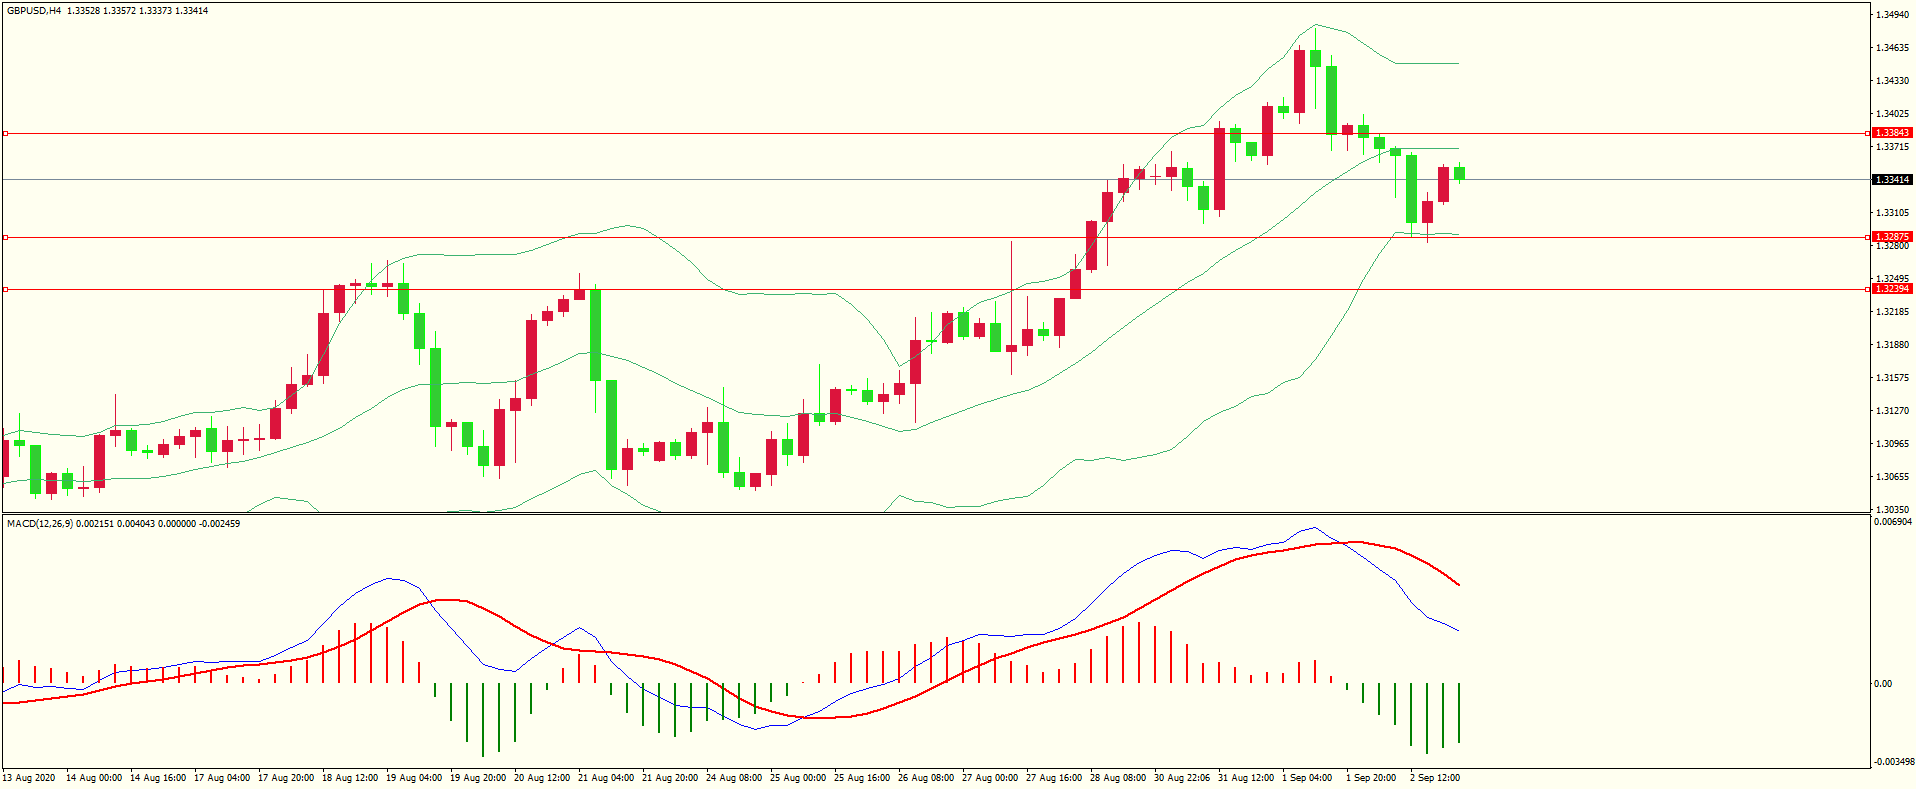Grab the handle of the 1.32394 horizontal line

(5, 289)
